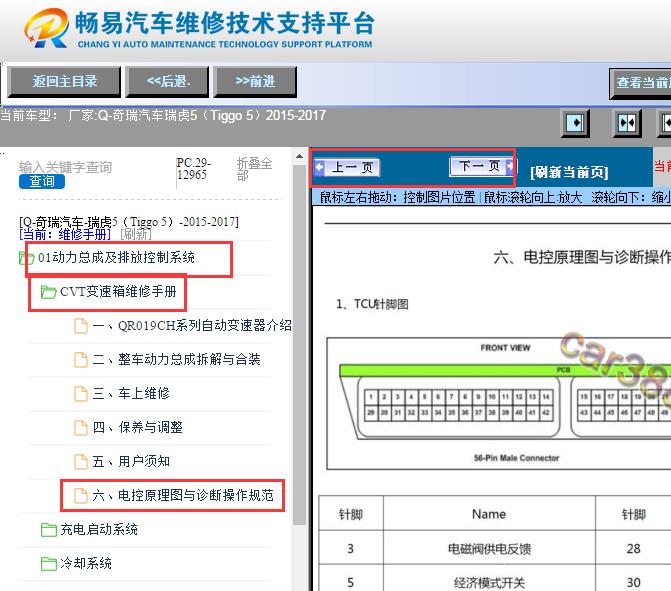The image size is (671, 591).
Task: Click the document icon beside 四、保养与调整
Action: pyautogui.click(x=81, y=427)
